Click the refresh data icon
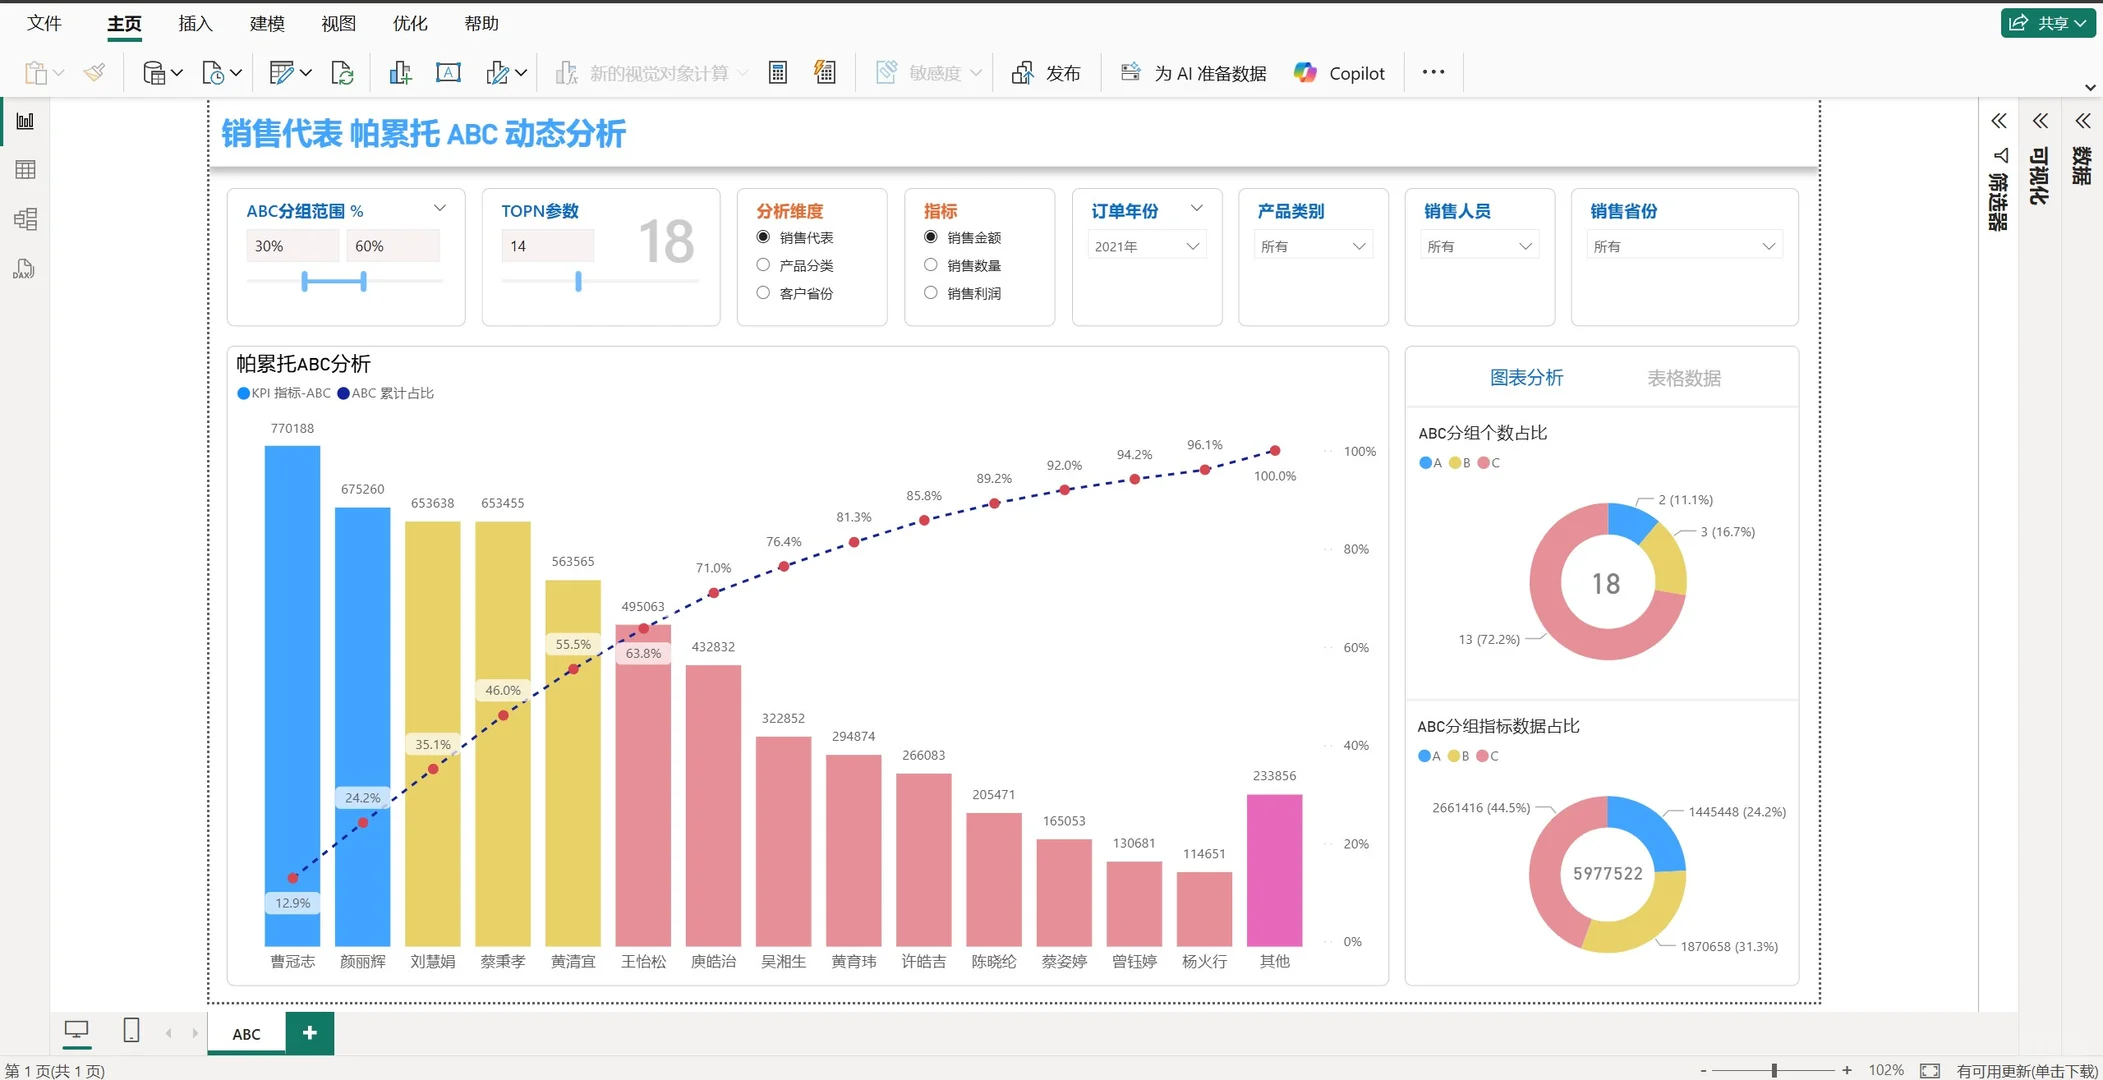 click(343, 71)
